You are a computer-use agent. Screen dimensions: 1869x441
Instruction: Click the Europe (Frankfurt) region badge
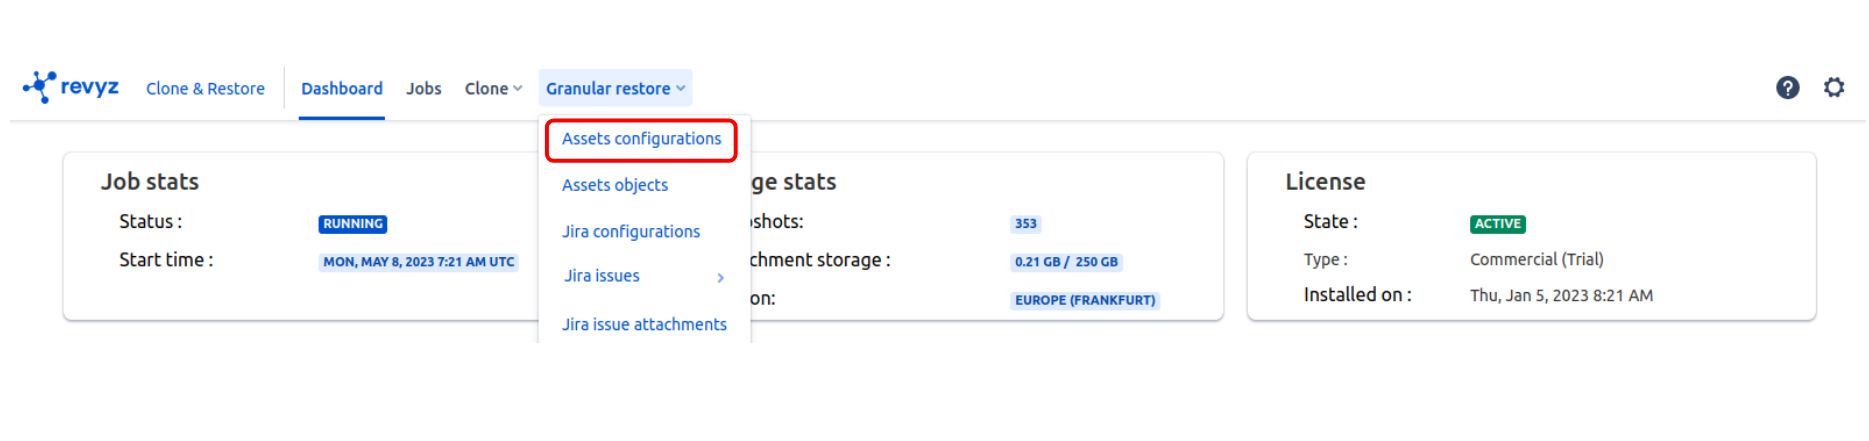(1085, 300)
